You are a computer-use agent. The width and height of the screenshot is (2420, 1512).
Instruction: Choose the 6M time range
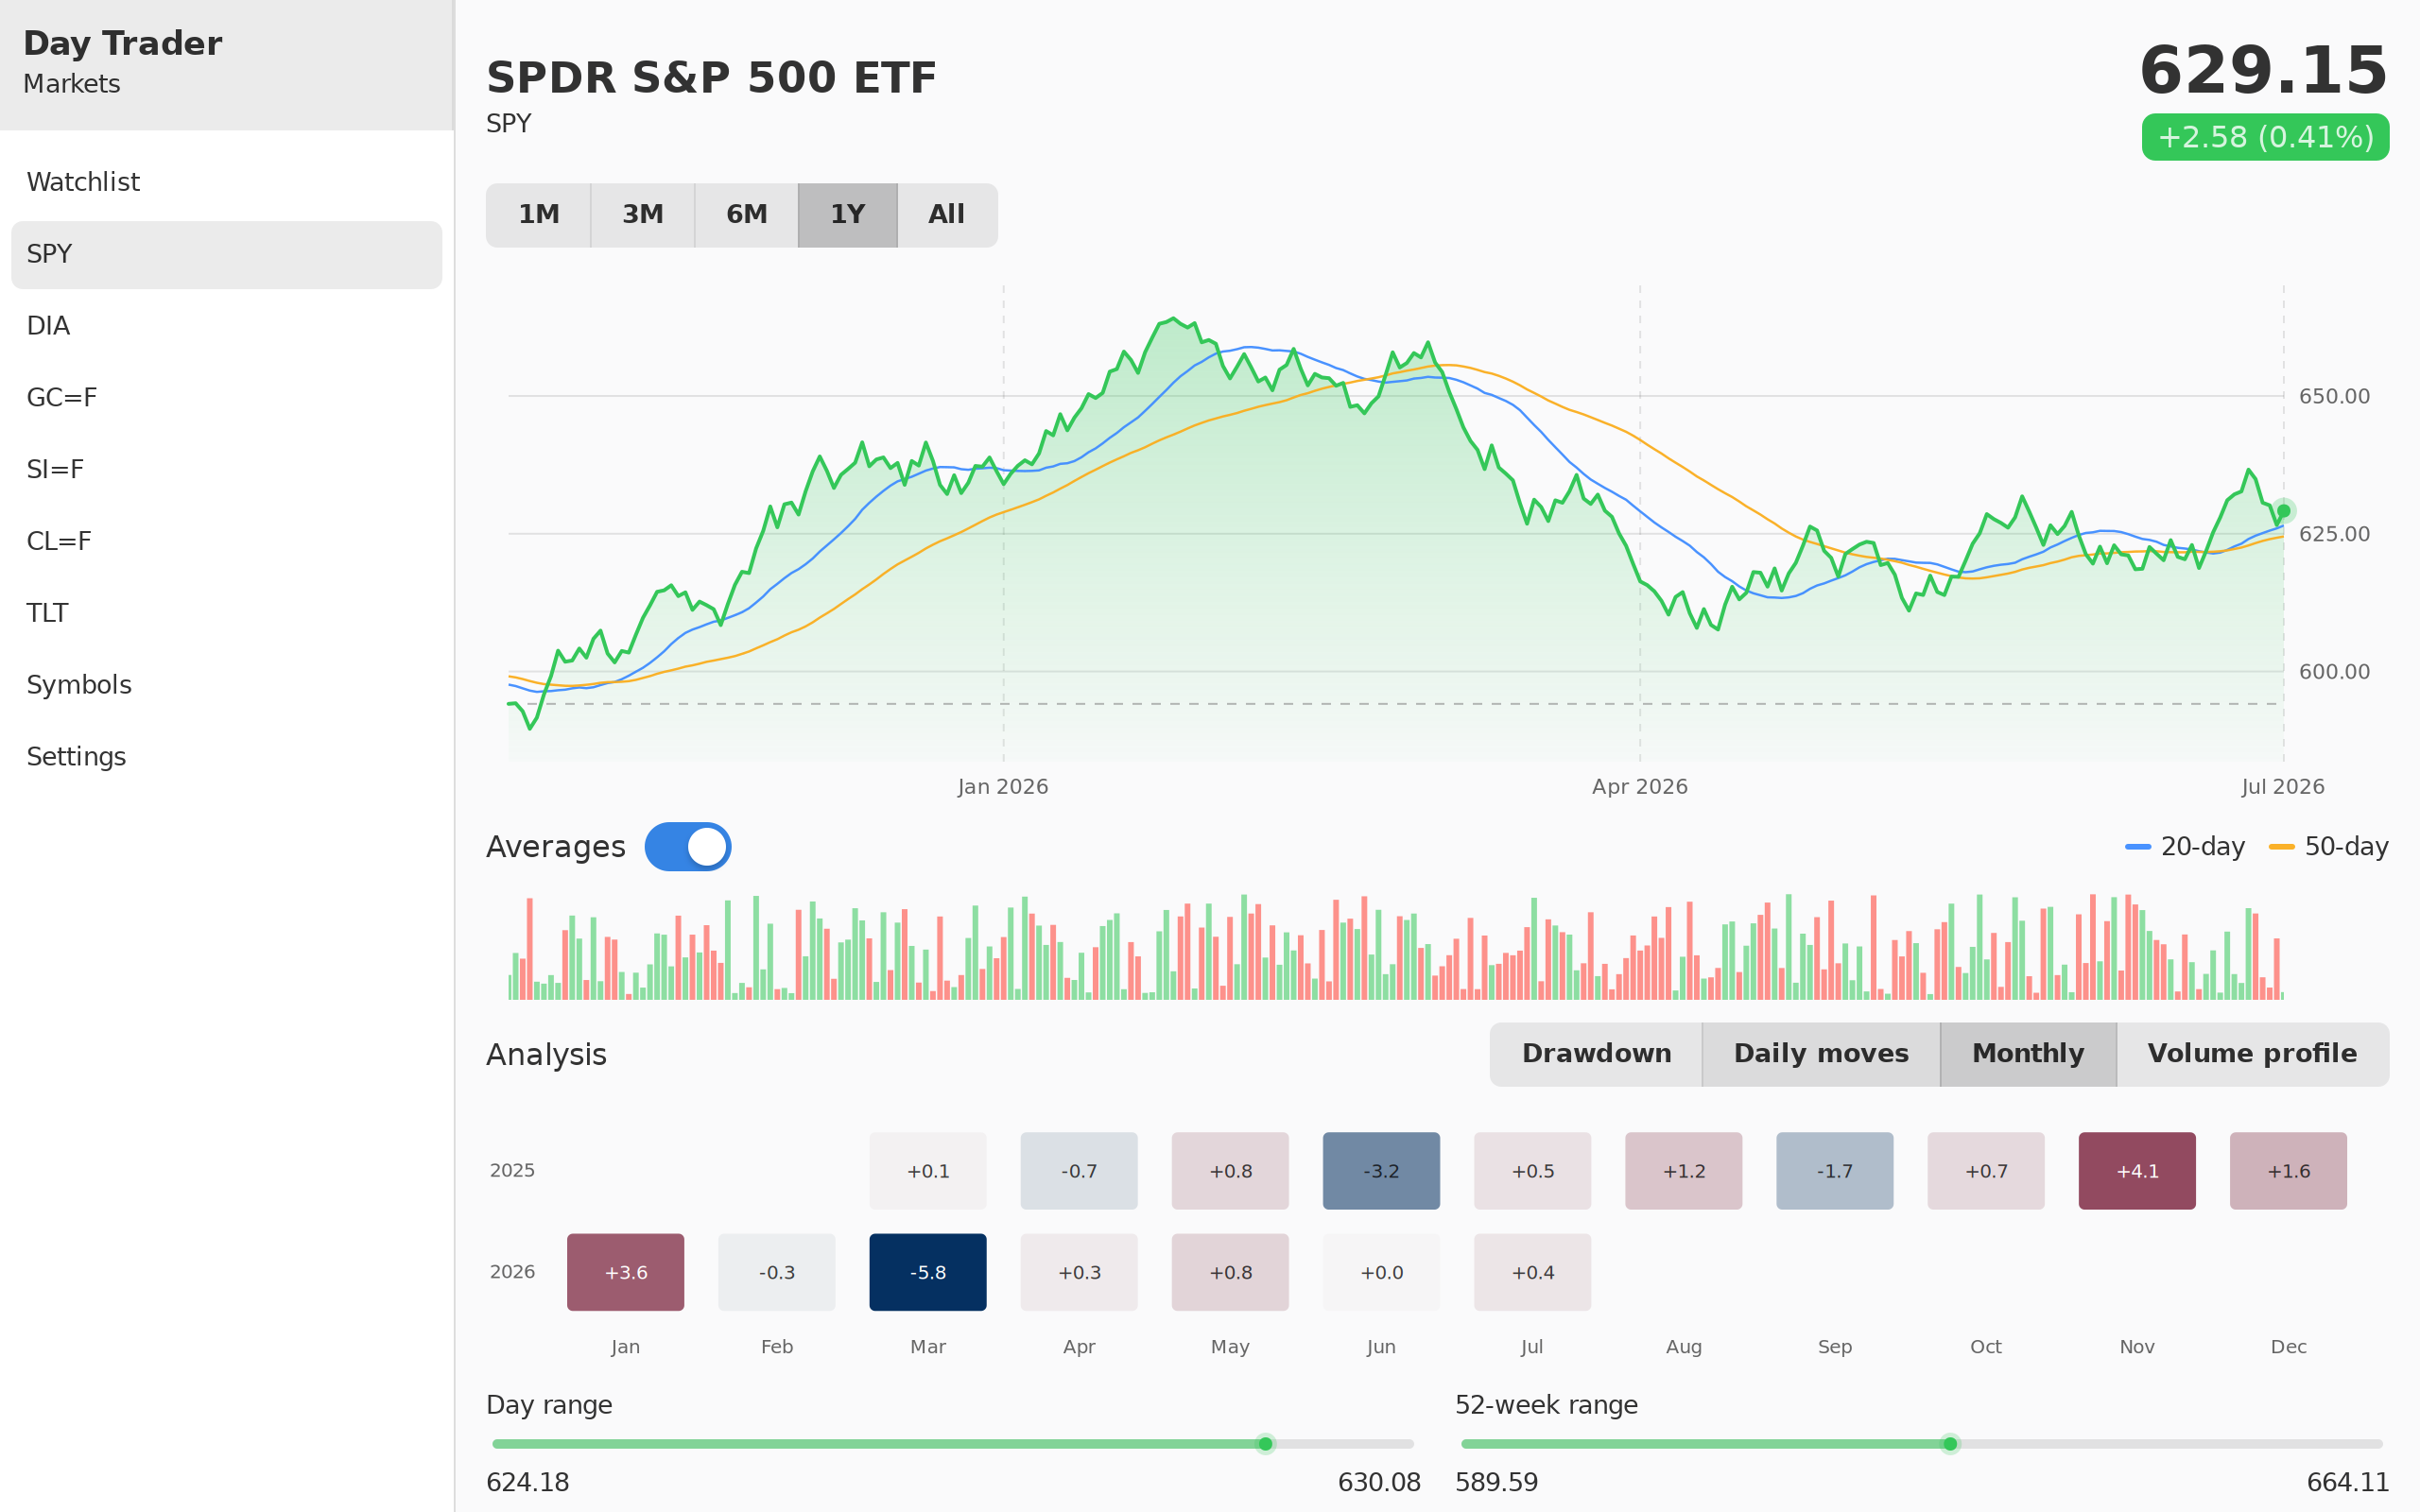coord(747,215)
